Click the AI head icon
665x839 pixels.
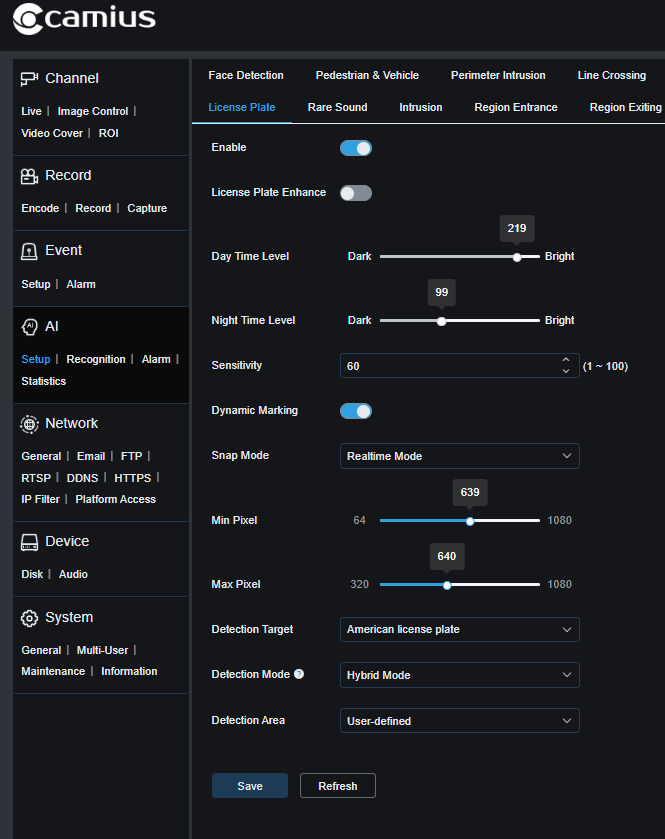29,326
